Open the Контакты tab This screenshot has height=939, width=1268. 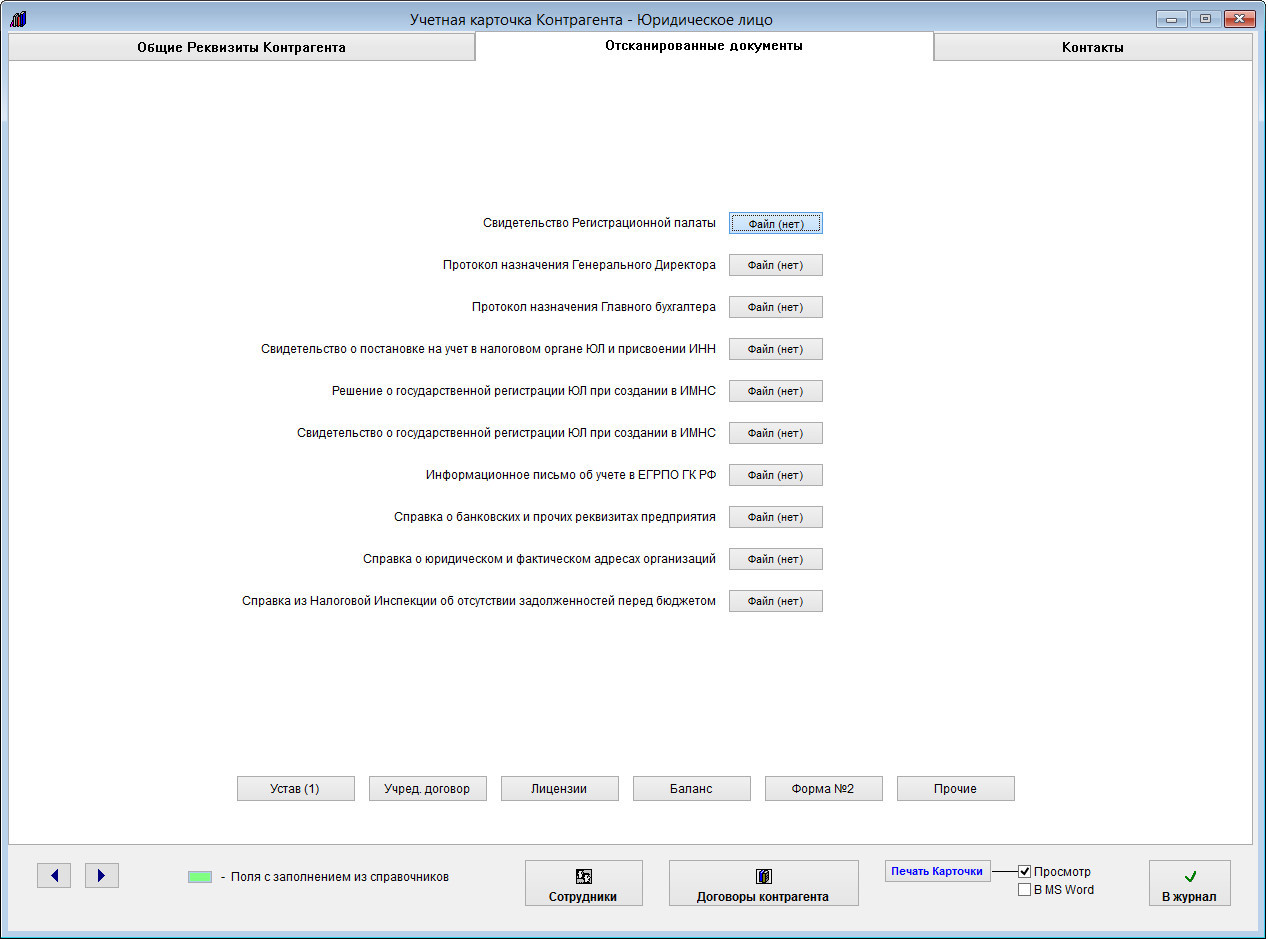1092,47
